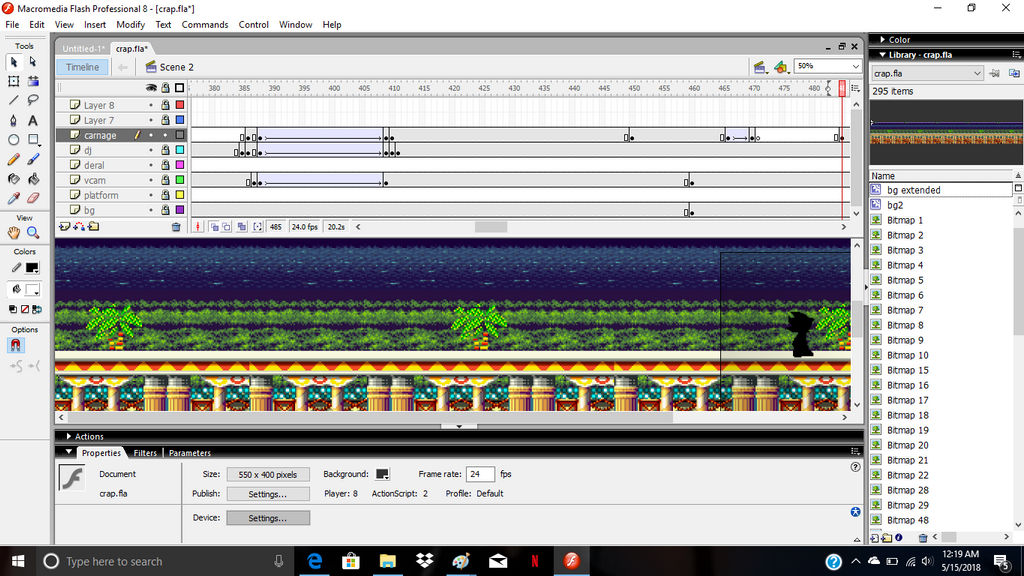This screenshot has width=1024, height=576.
Task: Click the Insert Layer Folder icon
Action: pos(94,227)
